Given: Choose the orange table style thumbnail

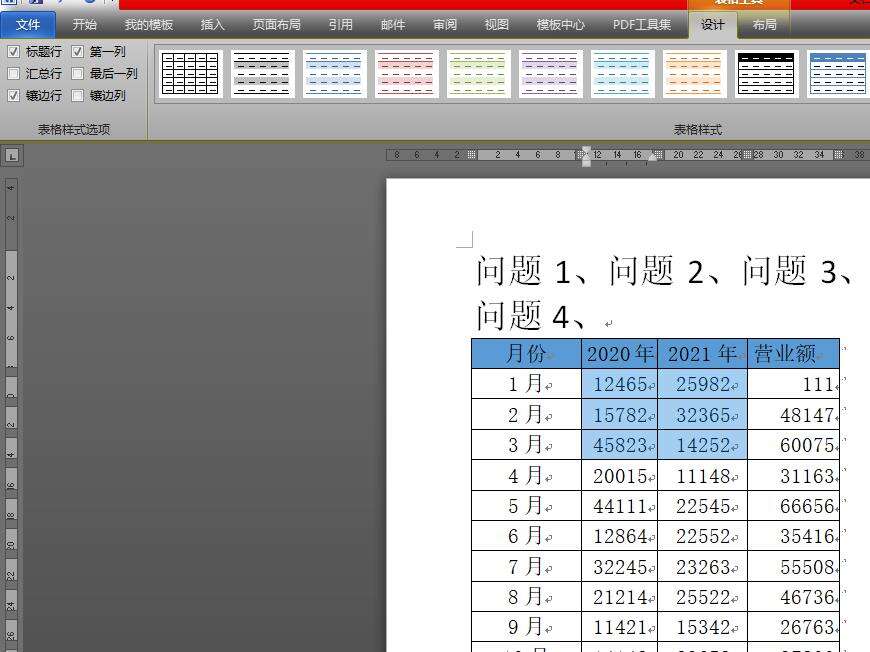Looking at the screenshot, I should [694, 74].
